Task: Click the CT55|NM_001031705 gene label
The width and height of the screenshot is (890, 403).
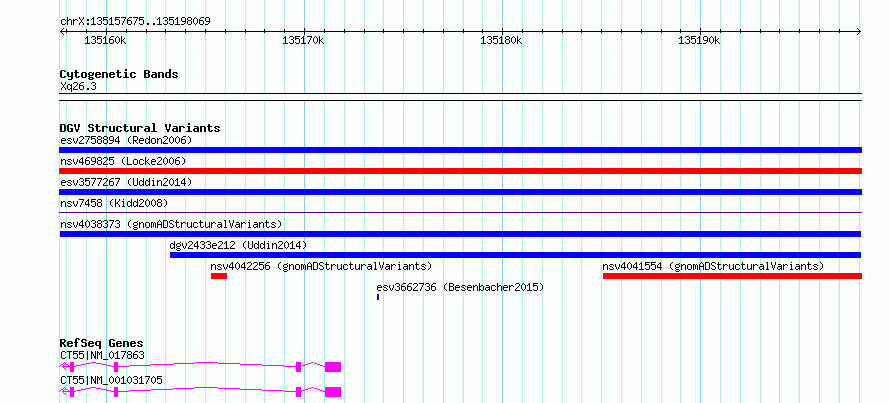Action: point(111,380)
